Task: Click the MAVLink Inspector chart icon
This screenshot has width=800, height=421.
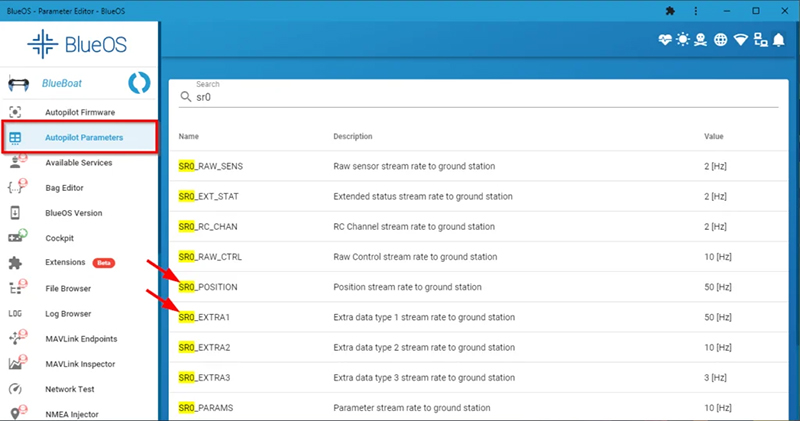Action: click(16, 364)
